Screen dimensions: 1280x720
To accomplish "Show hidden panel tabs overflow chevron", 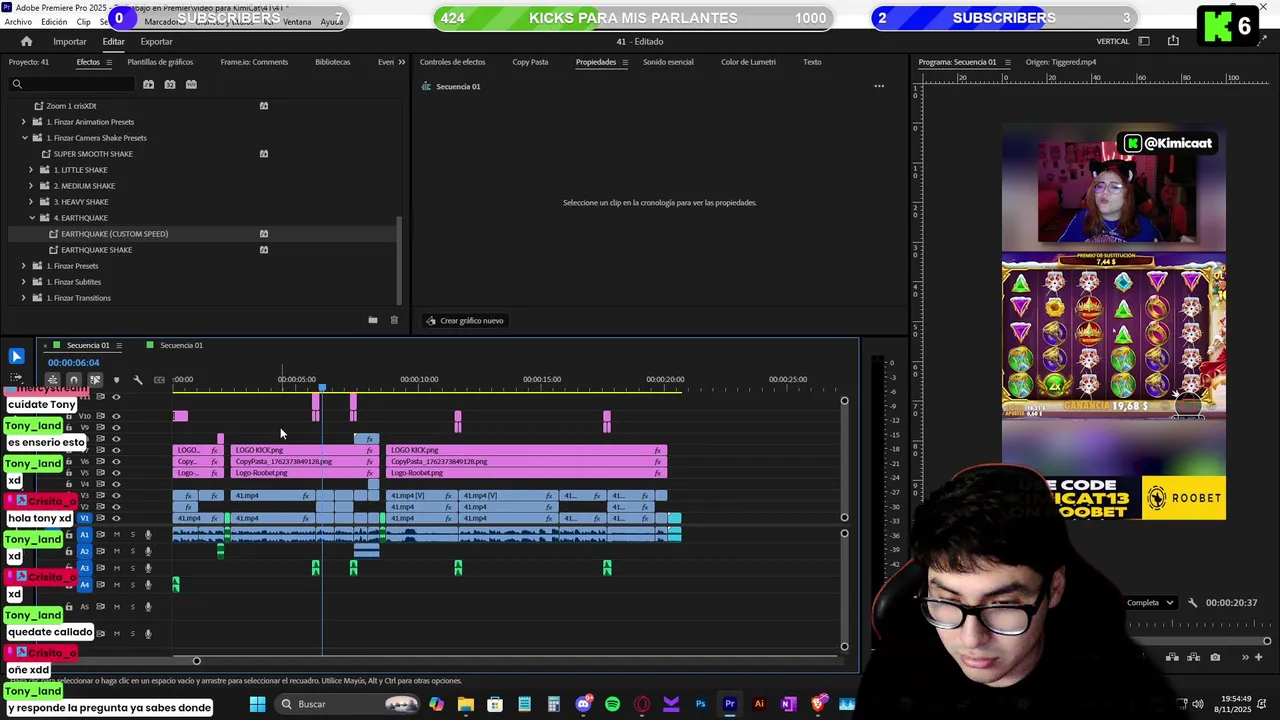I will pyautogui.click(x=402, y=62).
